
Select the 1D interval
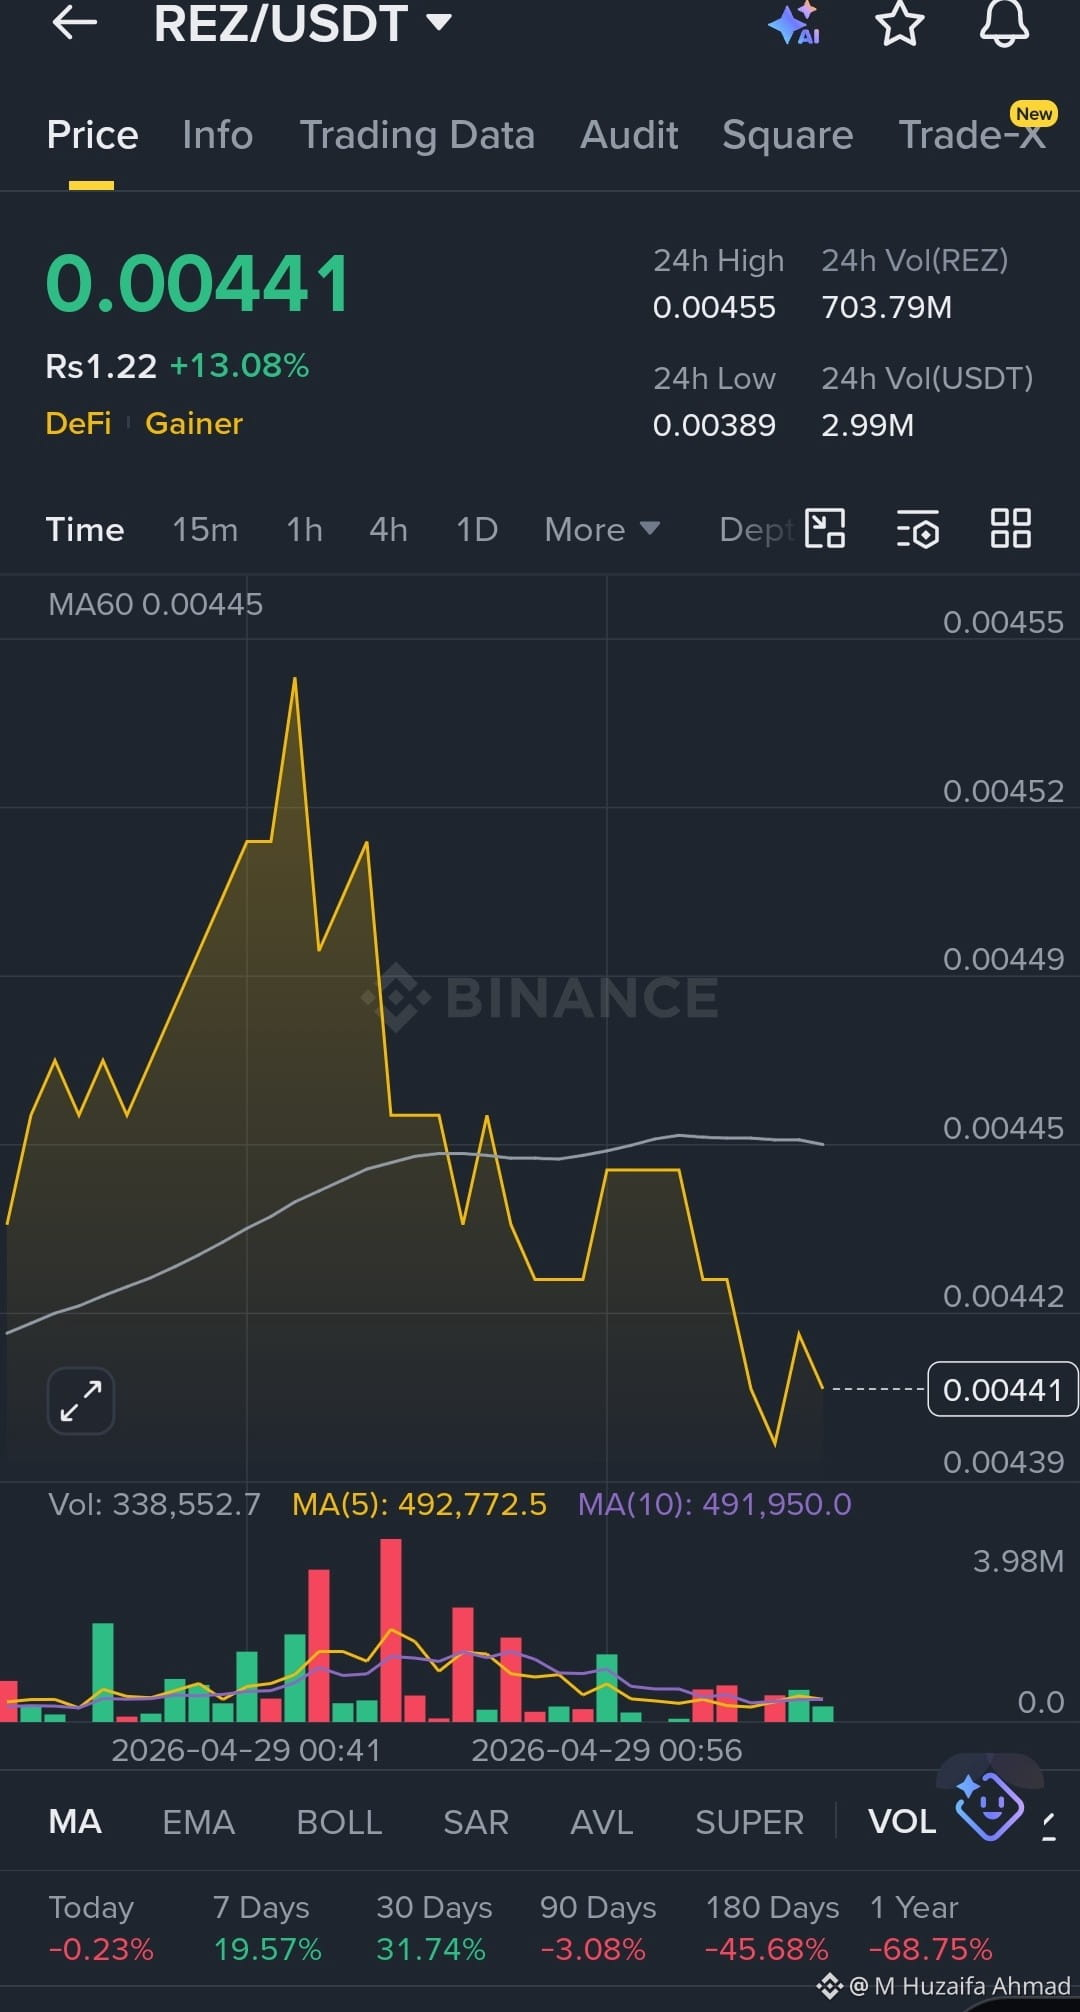(477, 529)
